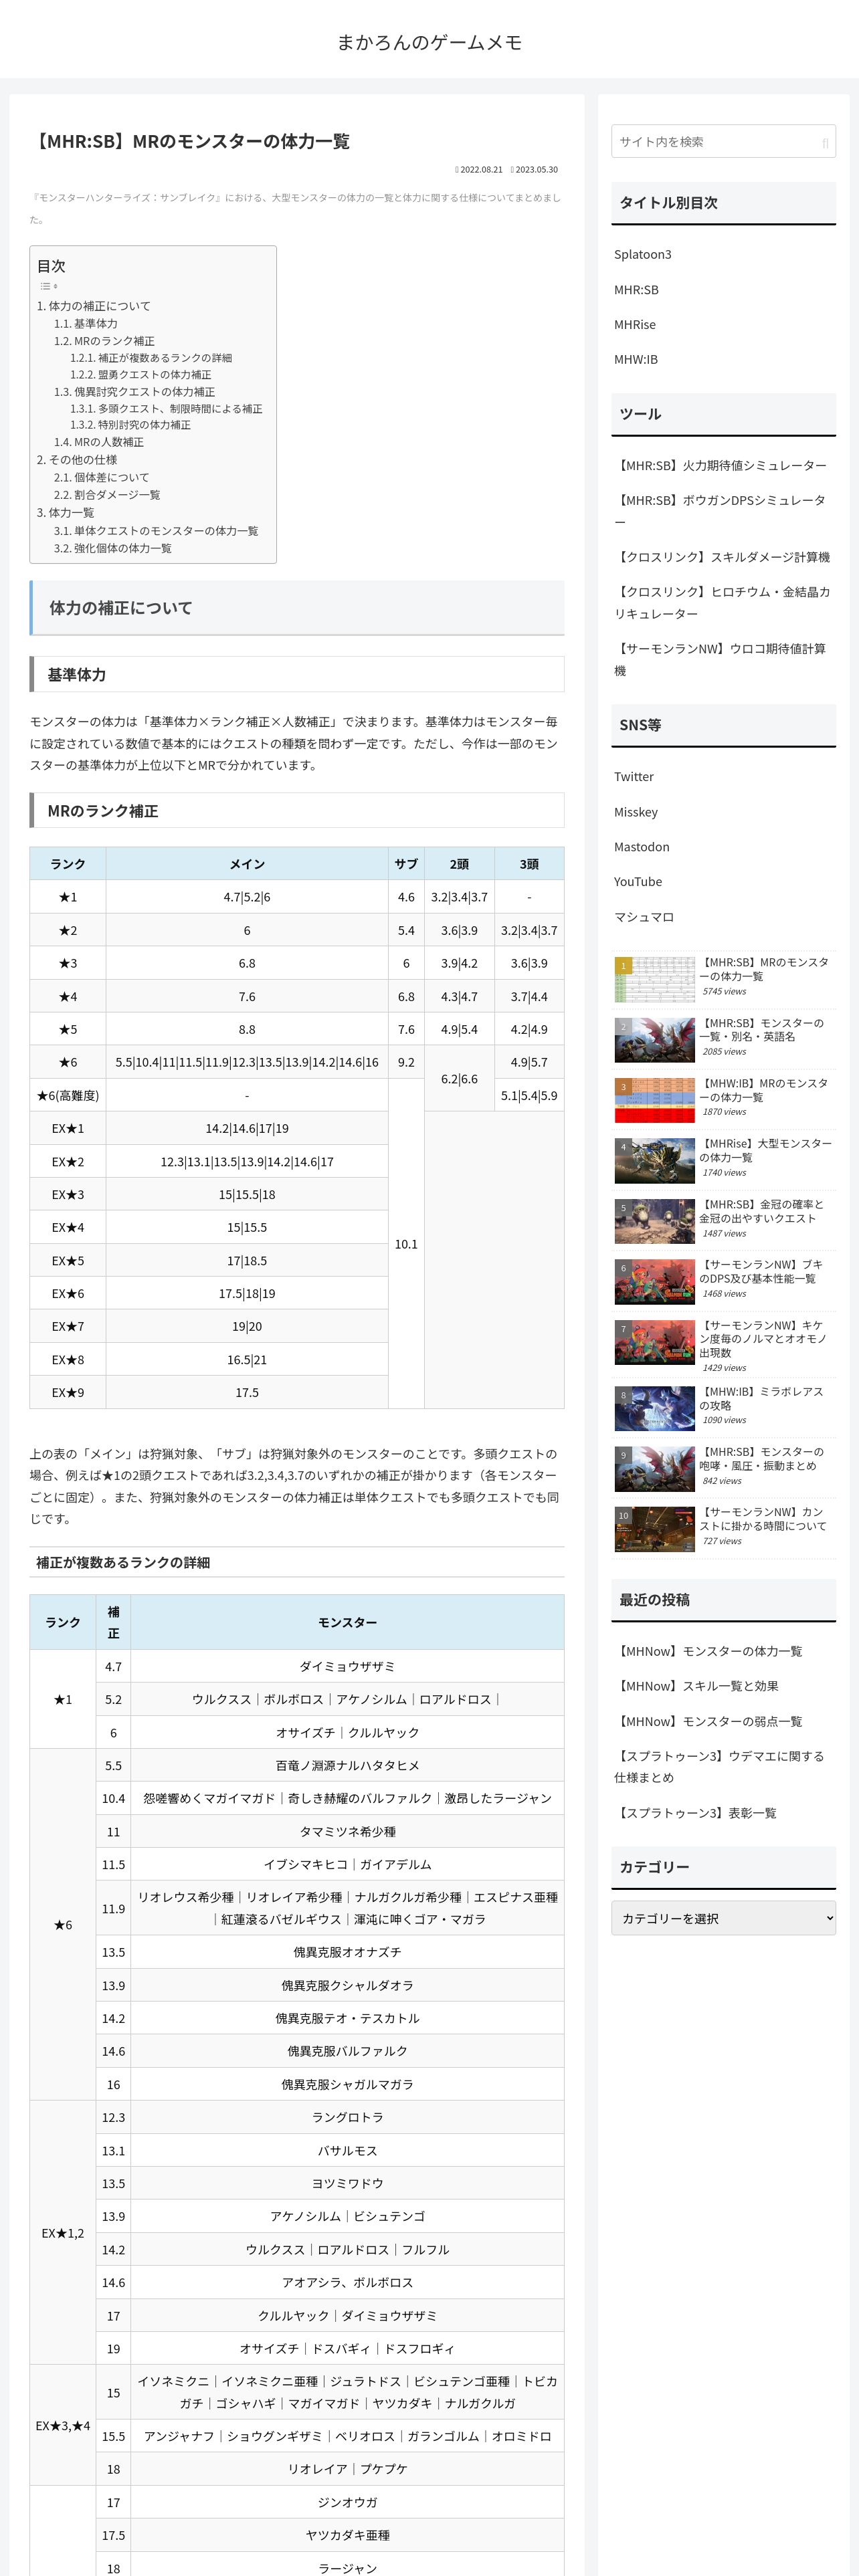
Task: Click the ヨツミワドウ table cell
Action: coord(347,2183)
